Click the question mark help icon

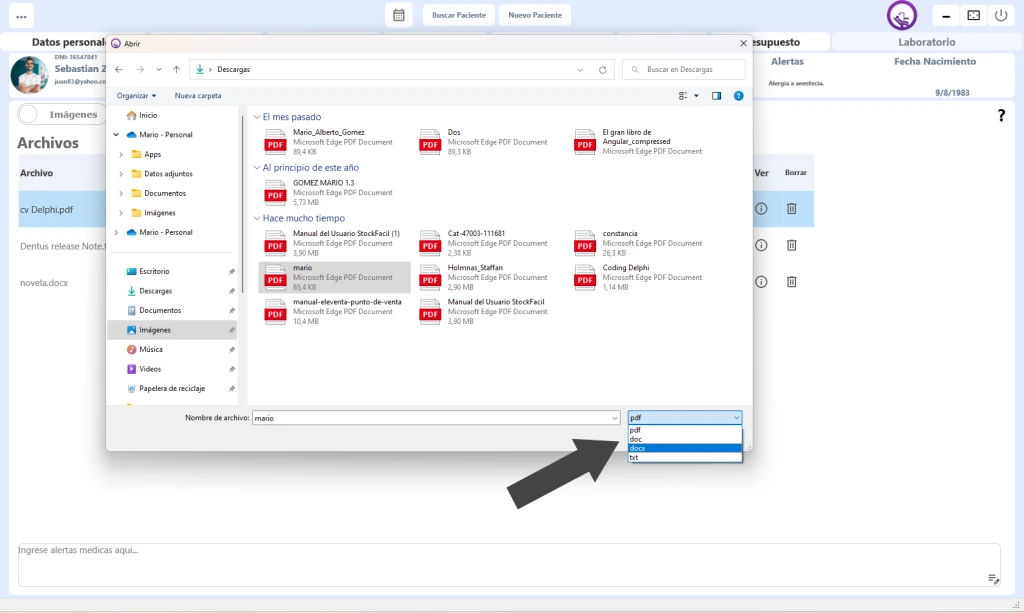point(1001,116)
